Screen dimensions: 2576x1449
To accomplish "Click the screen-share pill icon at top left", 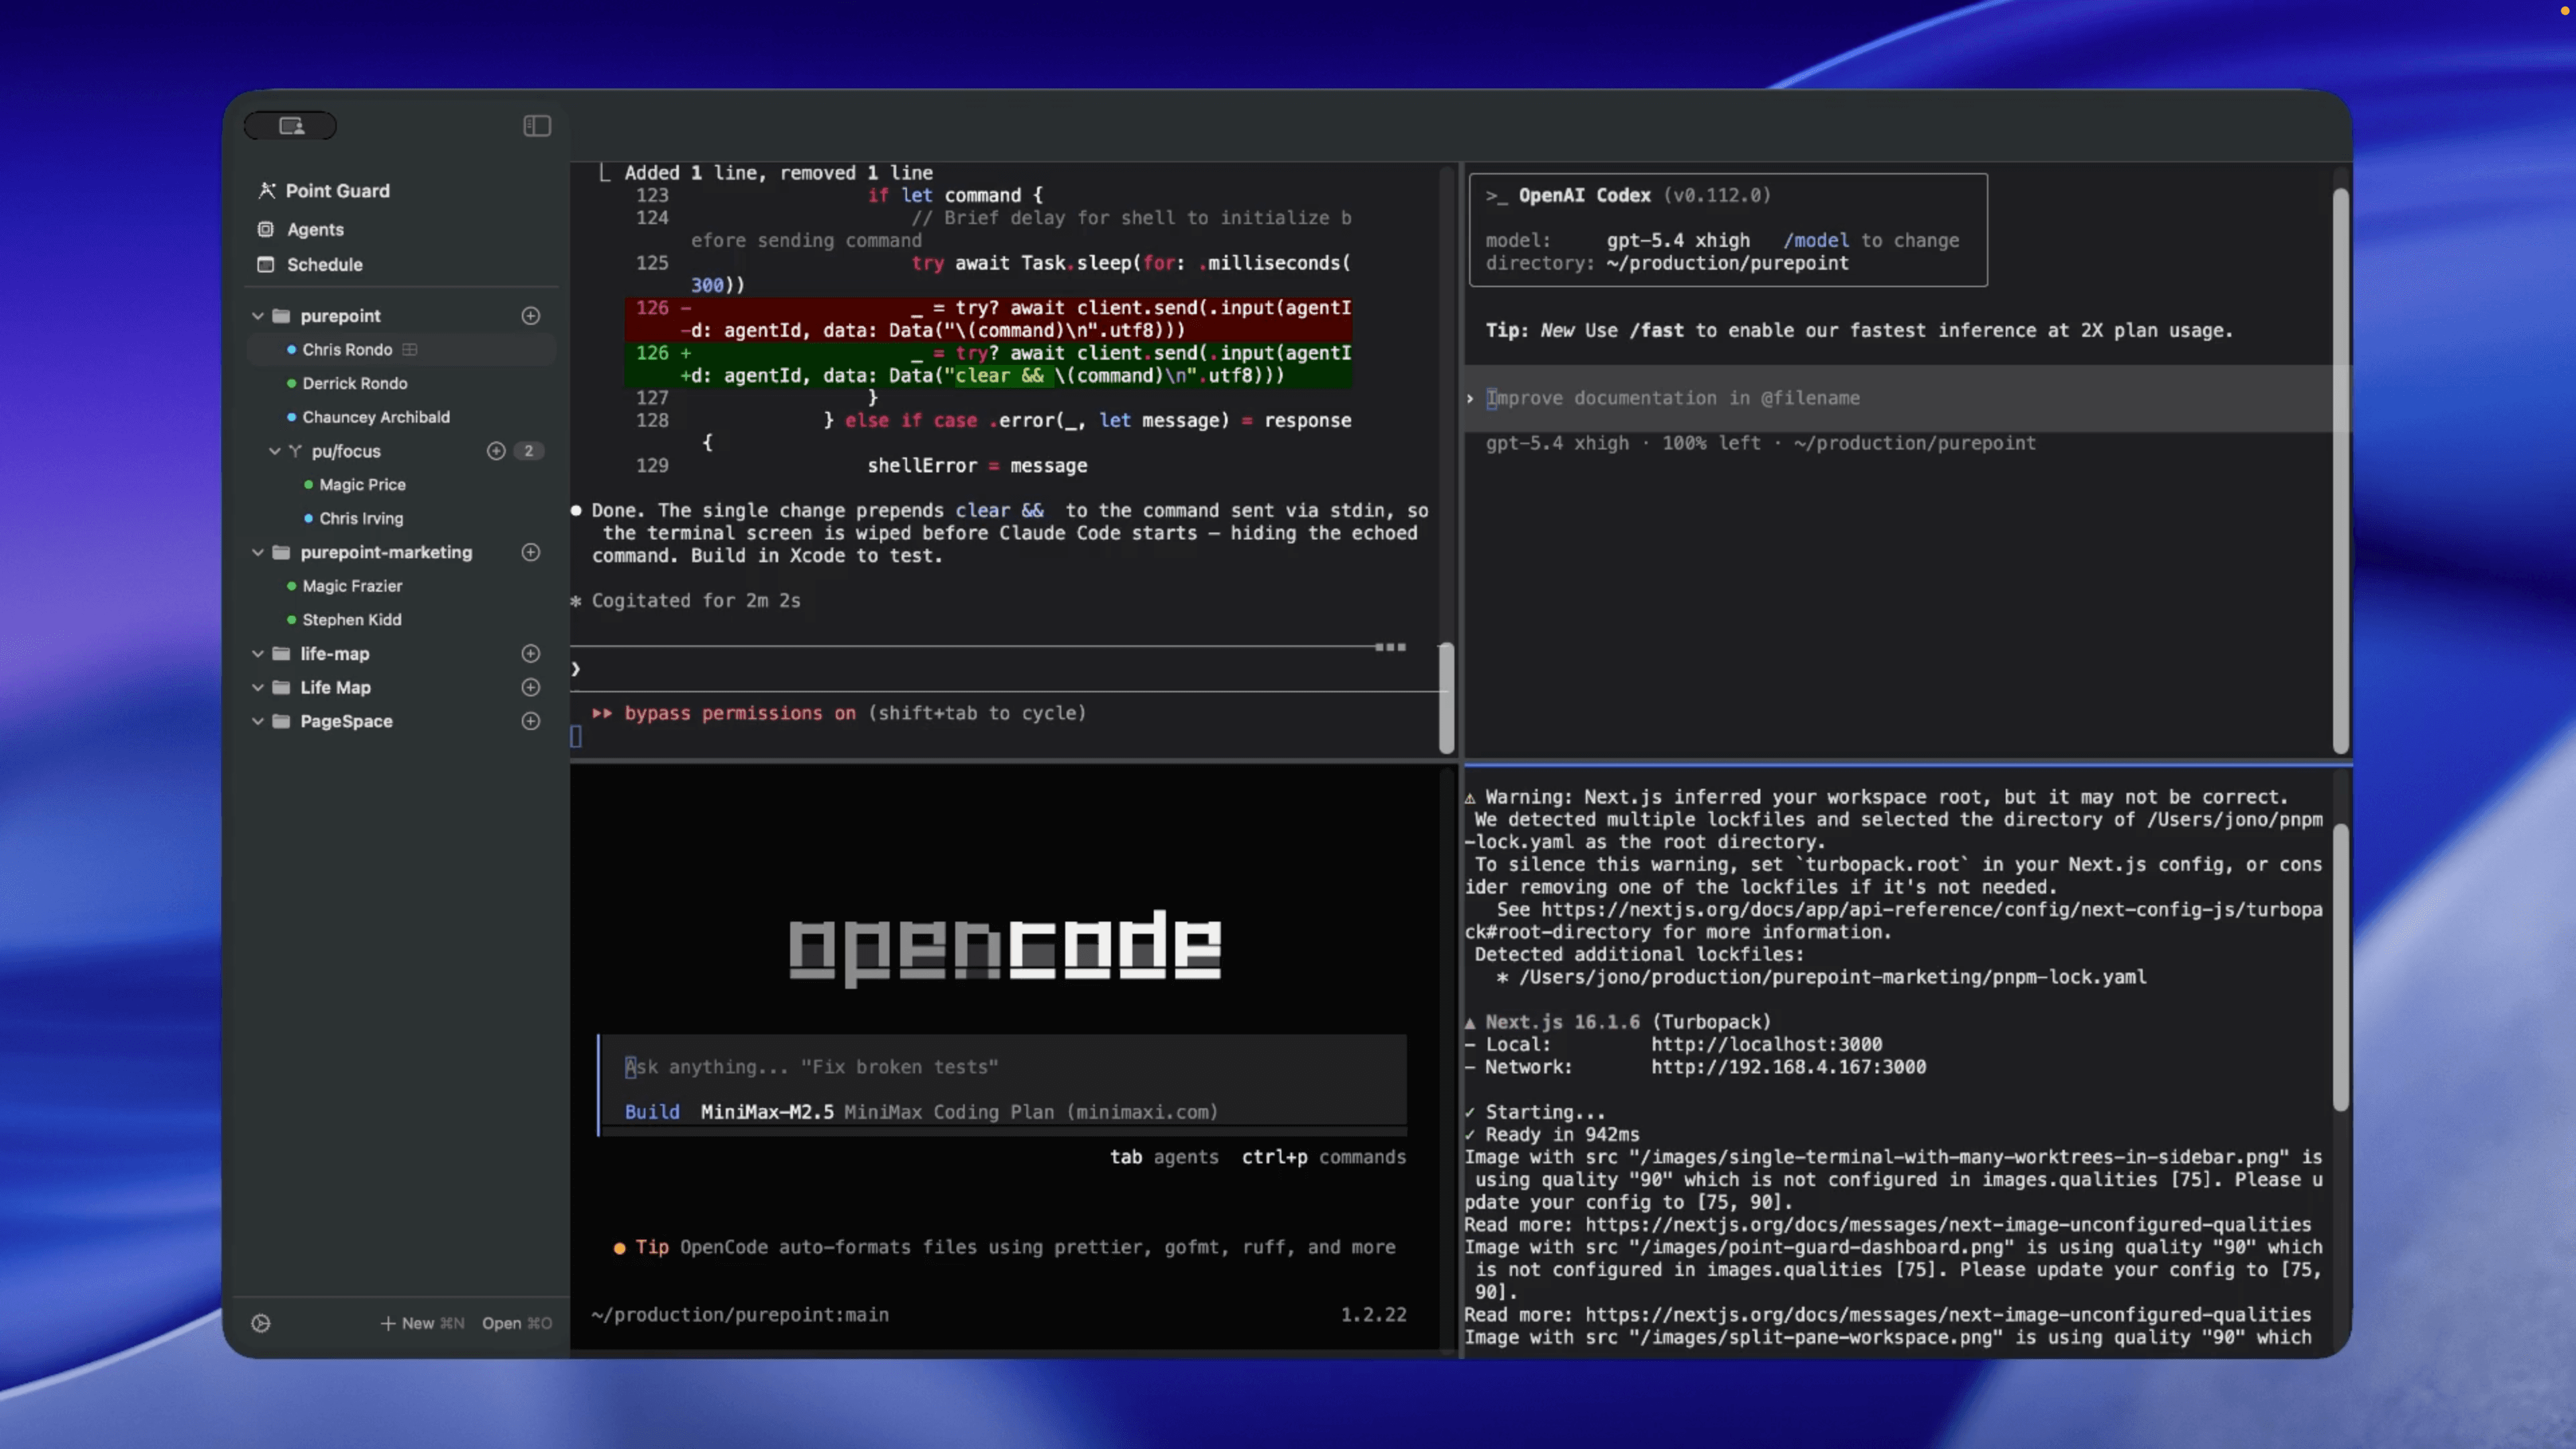I will pyautogui.click(x=291, y=125).
